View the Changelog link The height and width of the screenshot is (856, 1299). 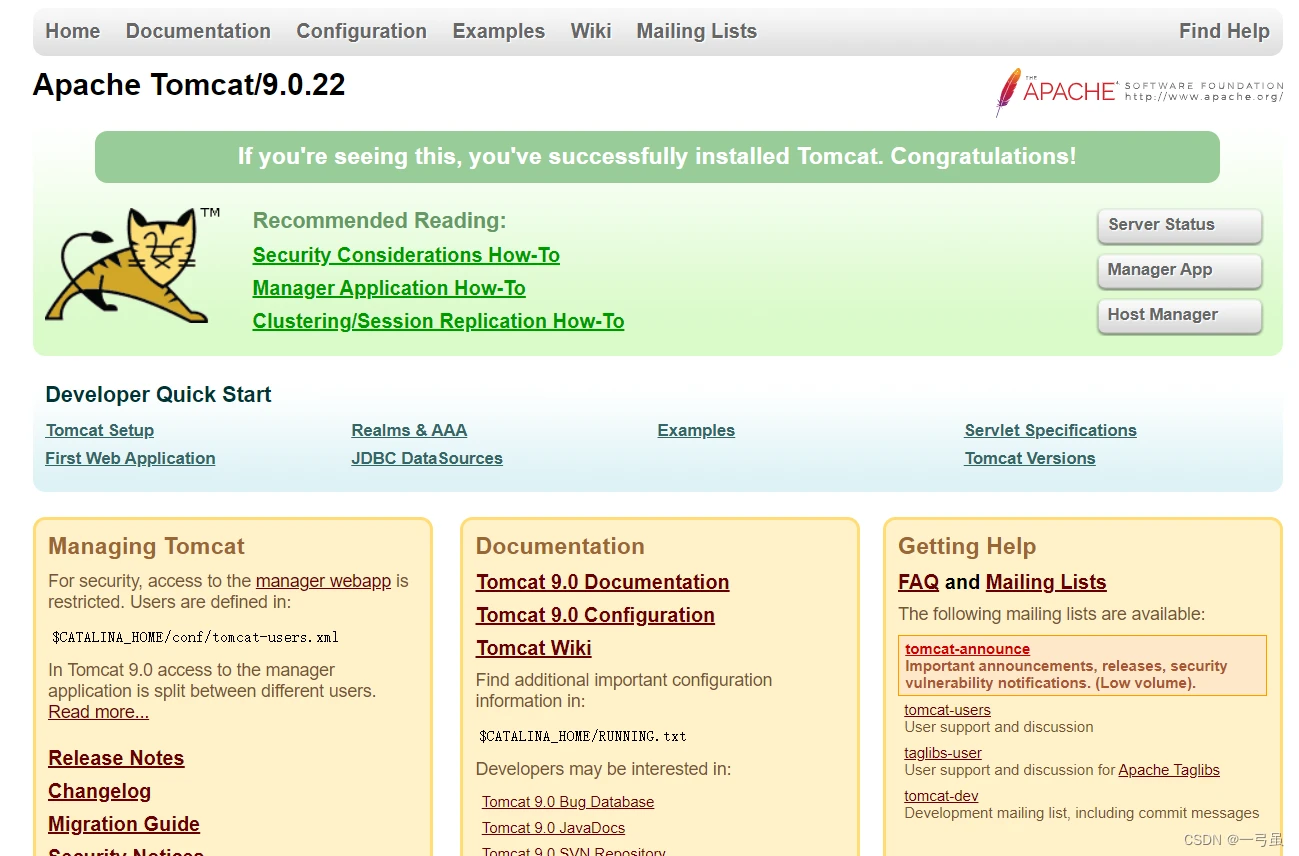99,791
